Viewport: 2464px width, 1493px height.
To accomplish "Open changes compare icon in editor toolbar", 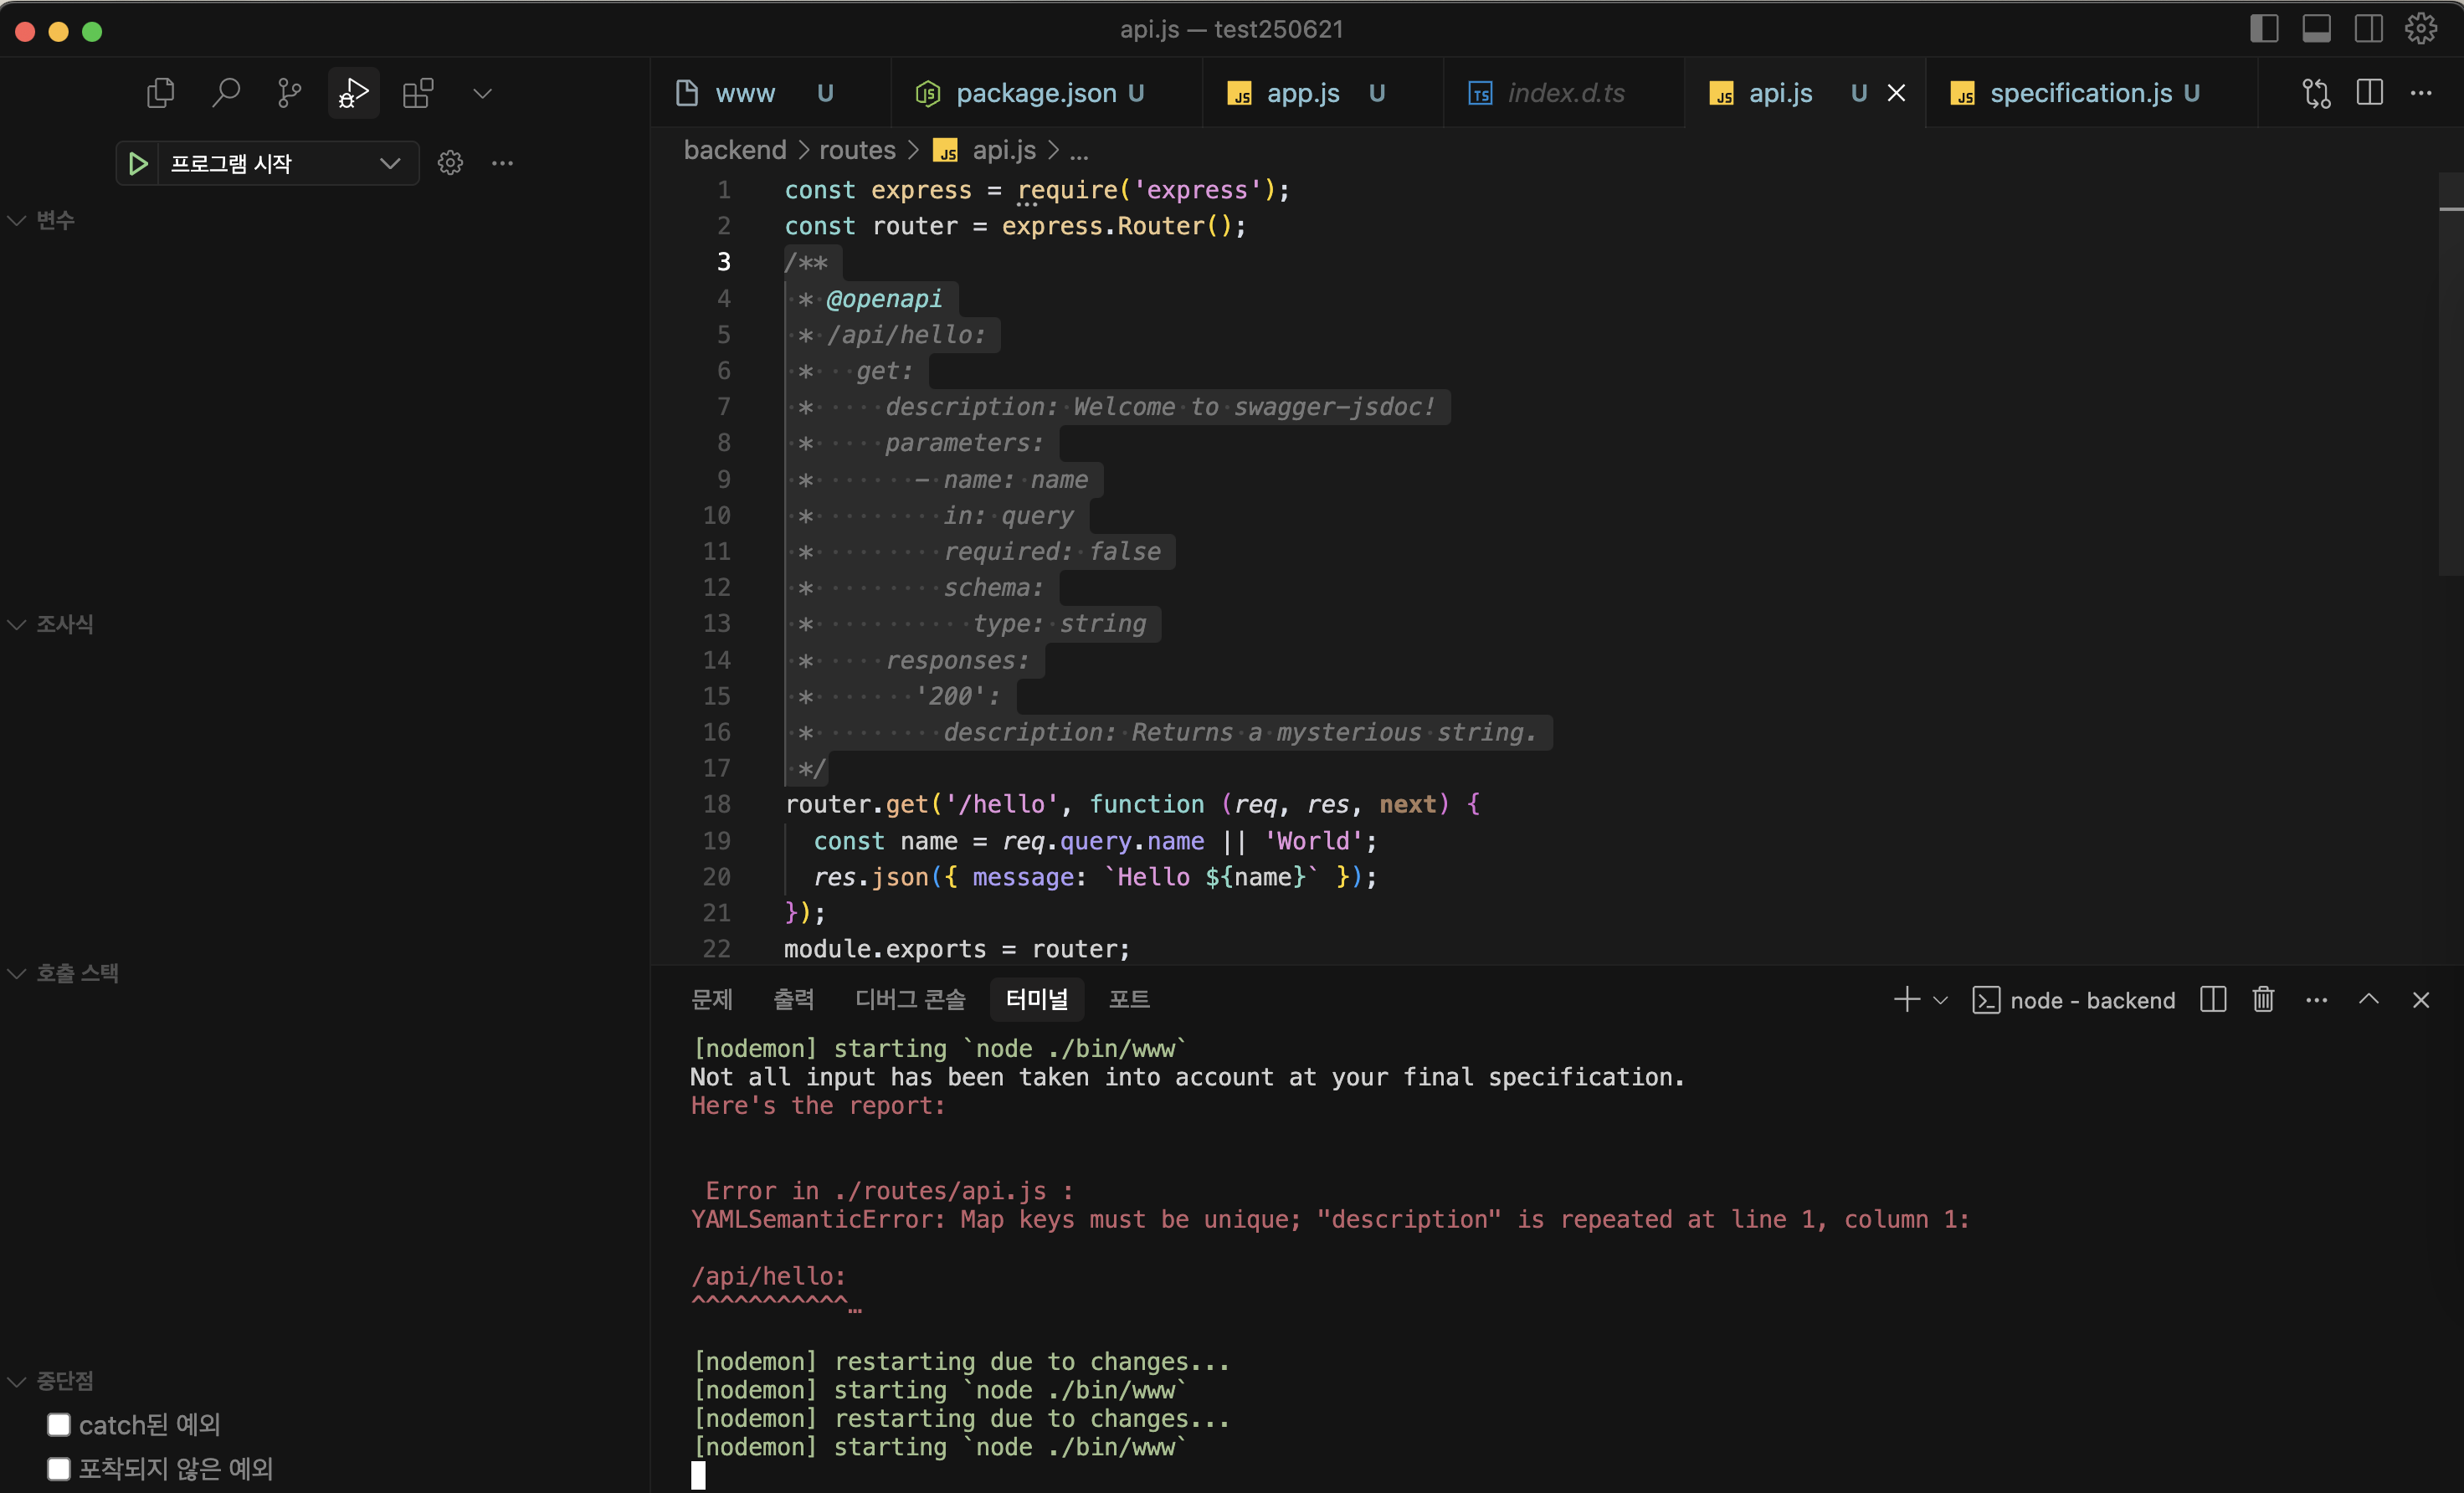I will point(2317,93).
